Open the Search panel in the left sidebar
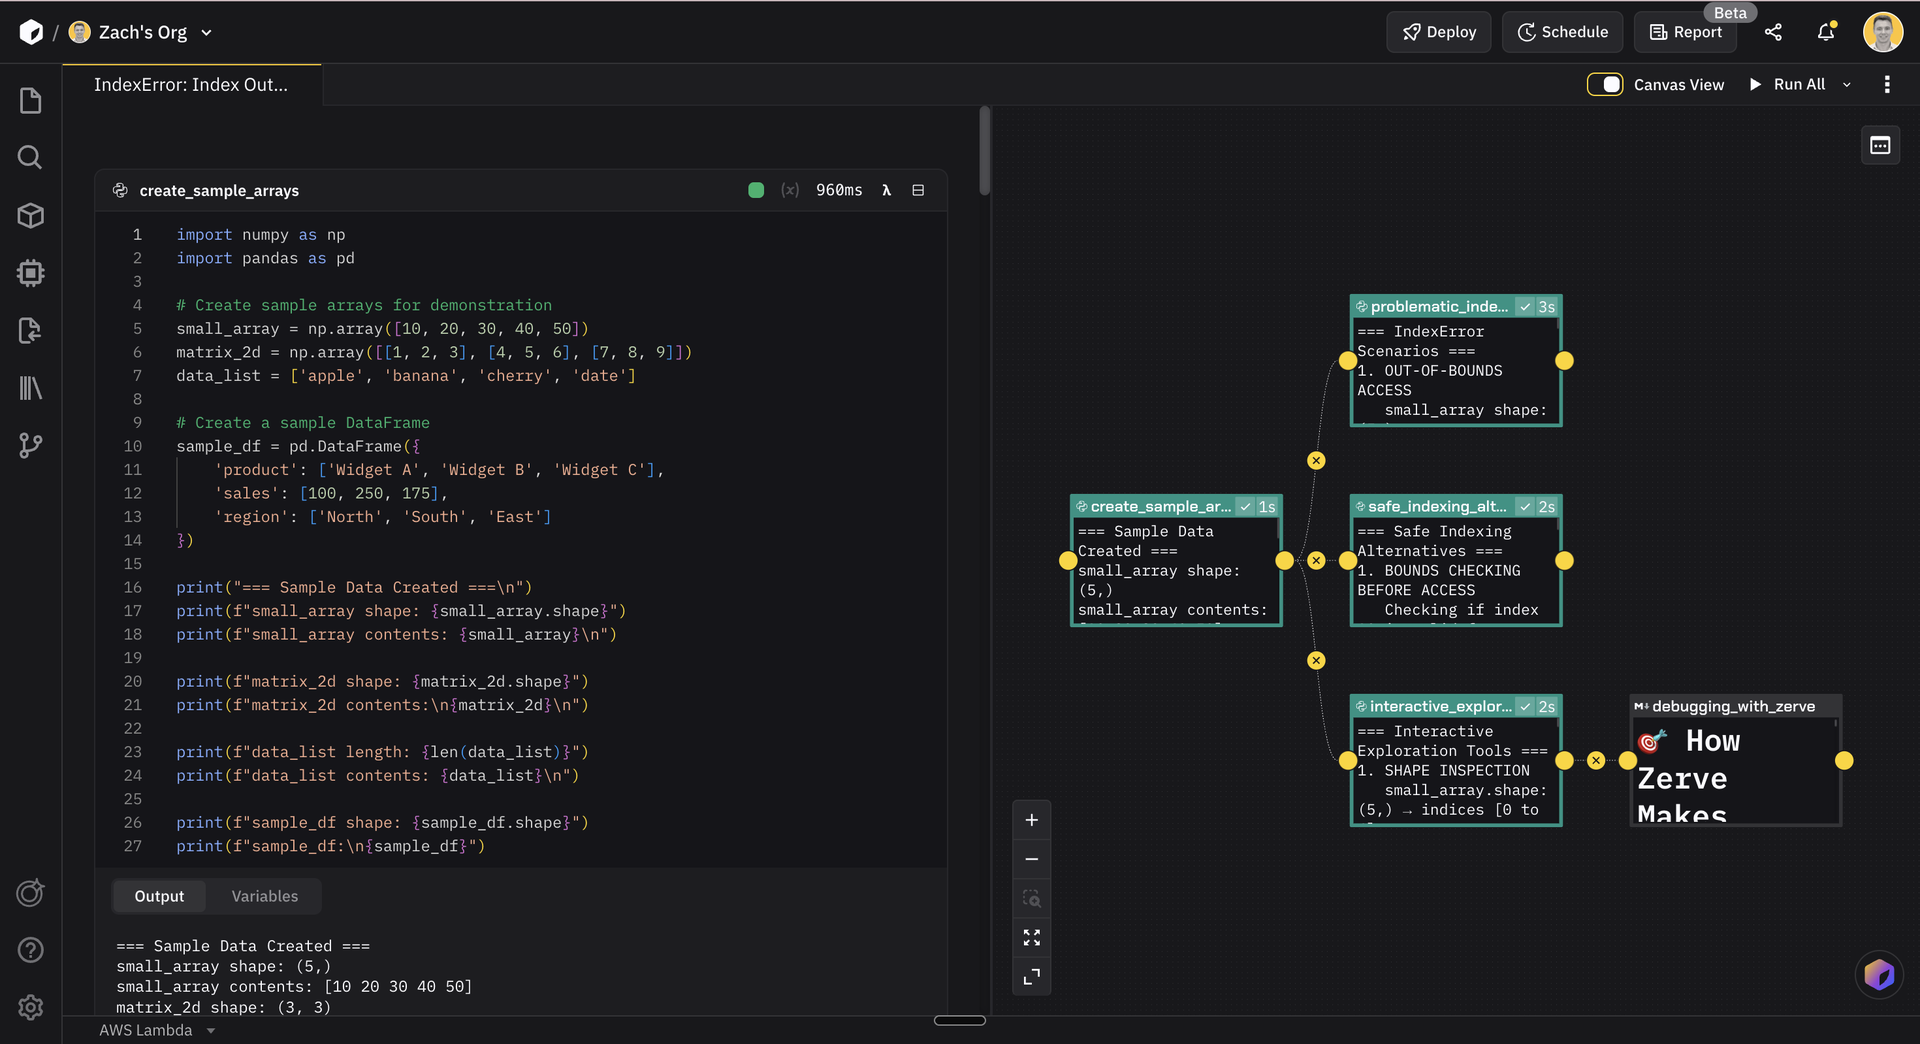Screen dimensions: 1920x1044 click(30, 157)
